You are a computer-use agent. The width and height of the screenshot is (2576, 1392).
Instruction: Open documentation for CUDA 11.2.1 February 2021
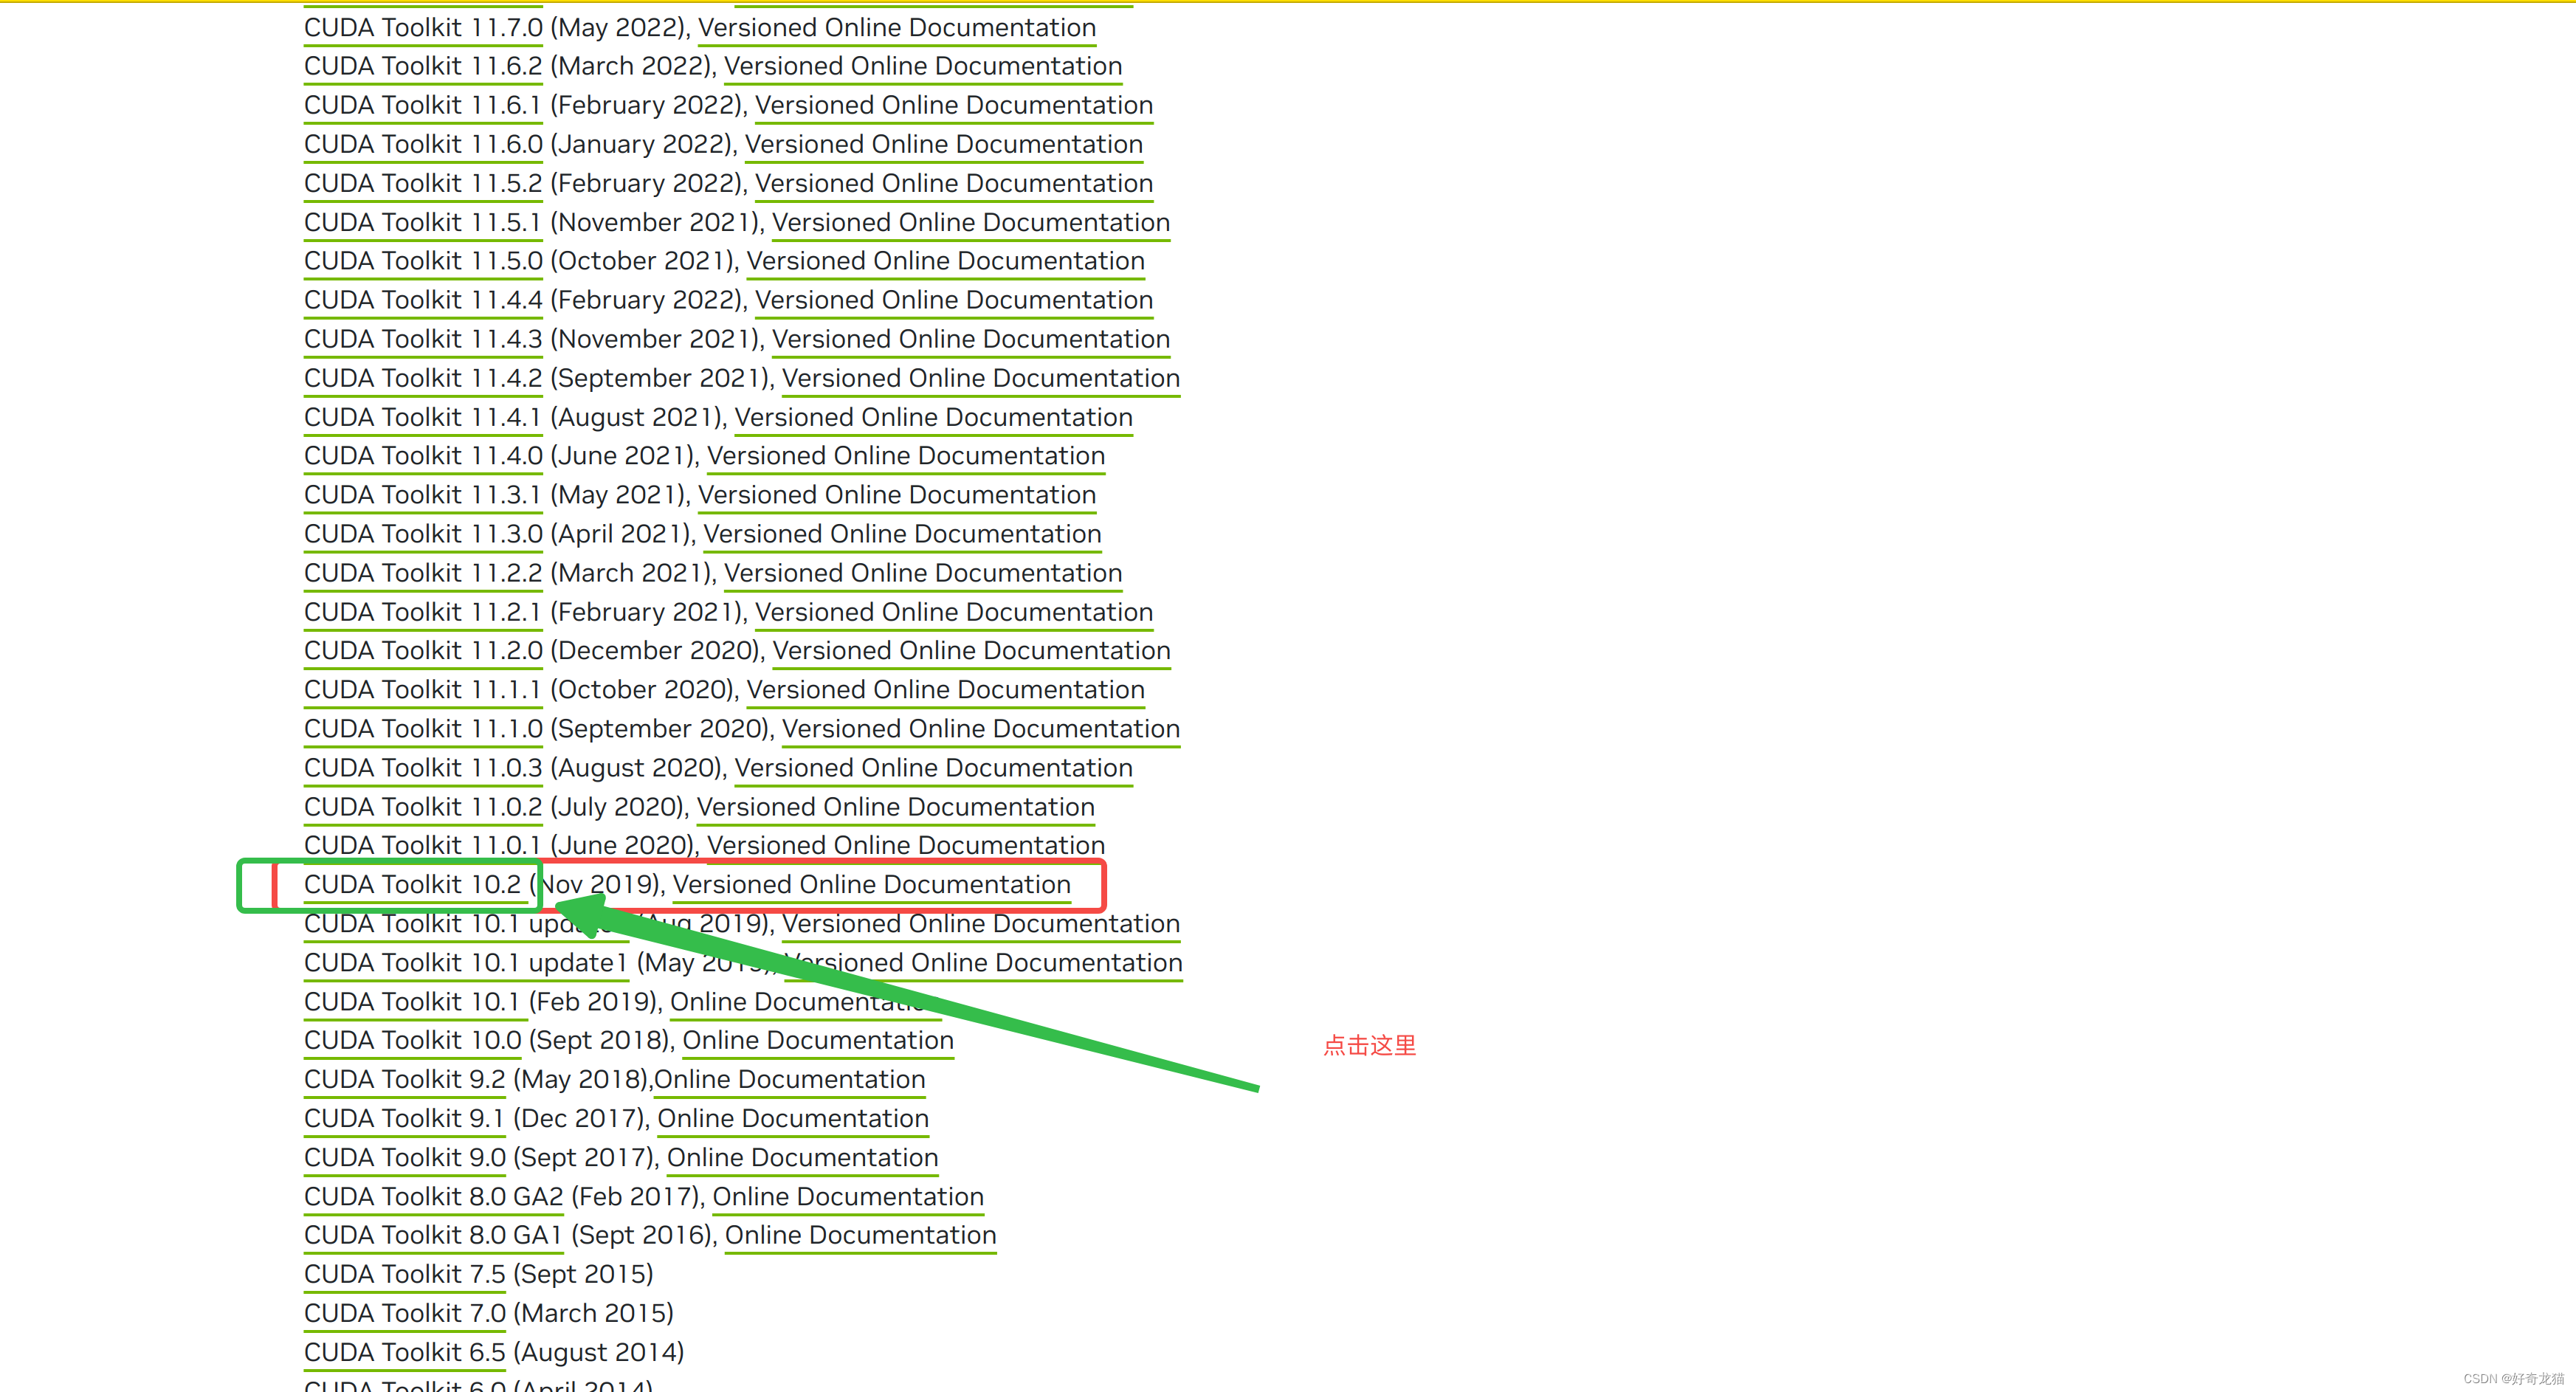click(954, 613)
